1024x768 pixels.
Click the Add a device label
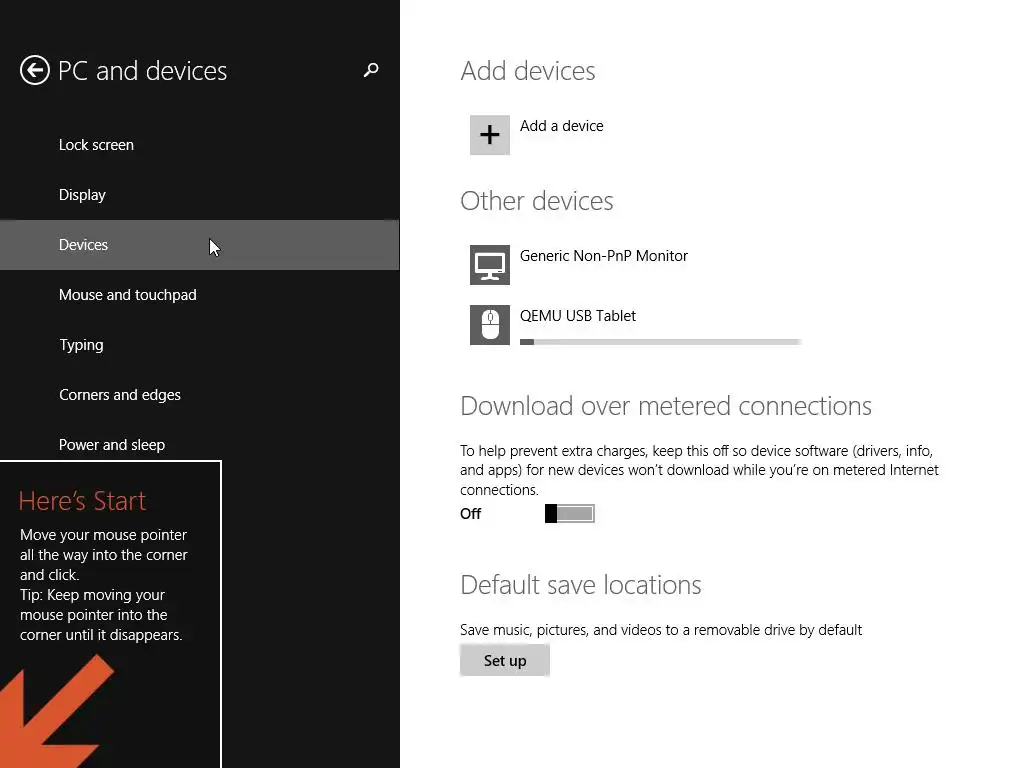click(x=562, y=126)
